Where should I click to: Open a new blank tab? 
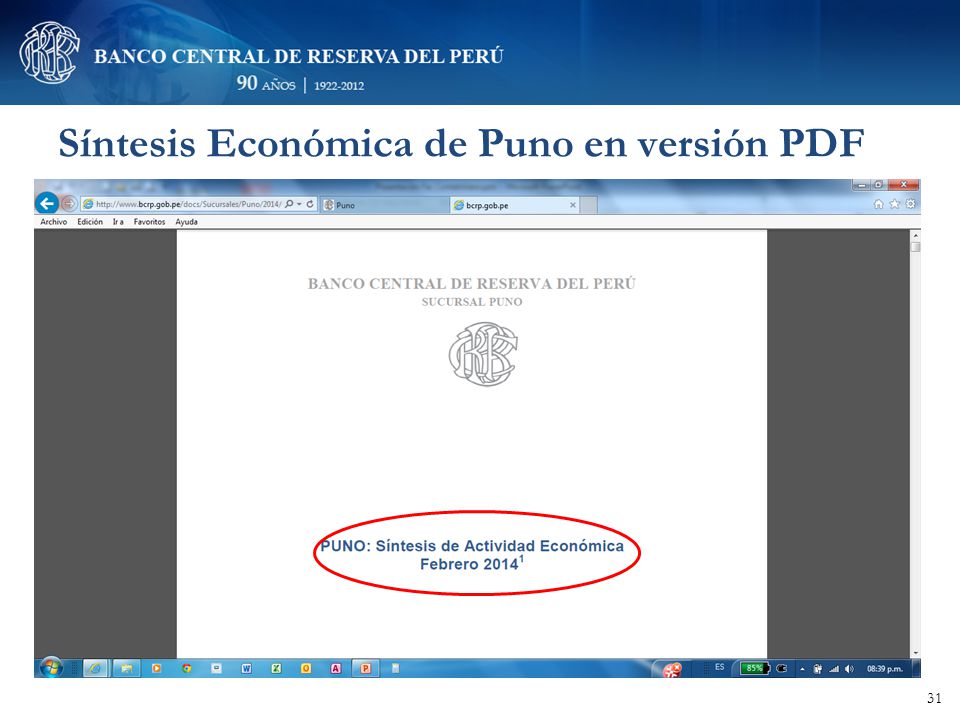point(588,205)
